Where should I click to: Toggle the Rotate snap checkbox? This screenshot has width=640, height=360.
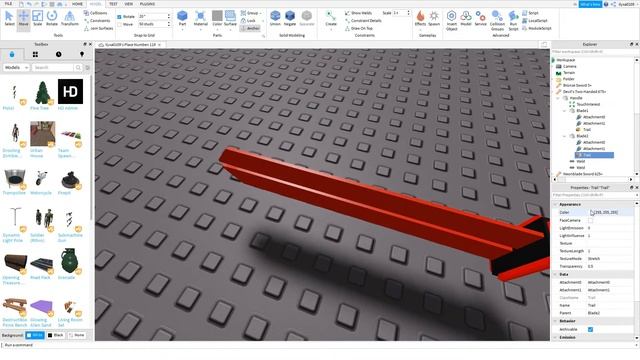[x=119, y=17]
